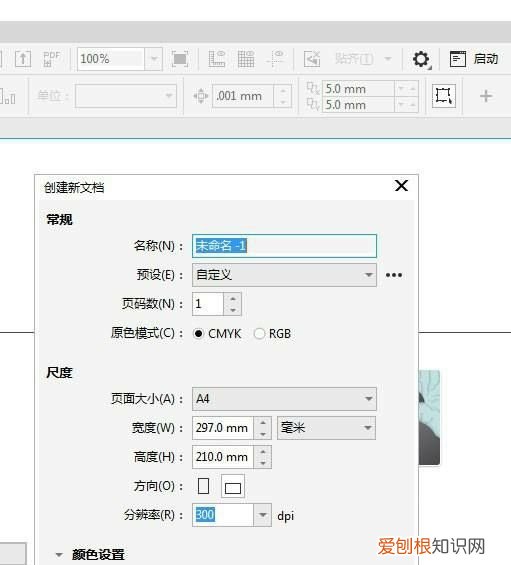Click the duplicate distance vertical icon
This screenshot has width=511, height=565.
pyautogui.click(x=312, y=104)
